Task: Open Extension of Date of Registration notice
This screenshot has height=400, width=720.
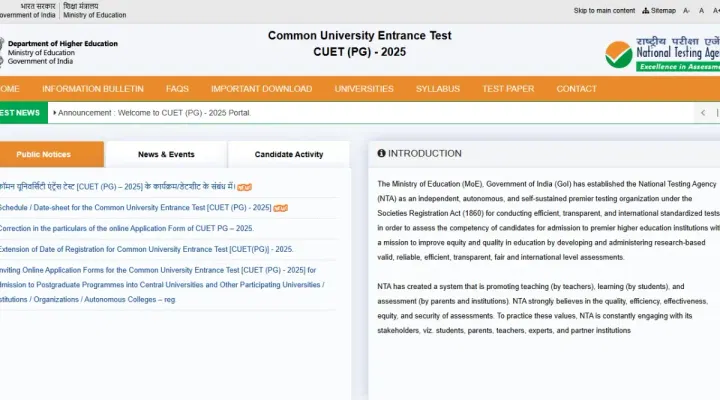Action: click(x=145, y=249)
